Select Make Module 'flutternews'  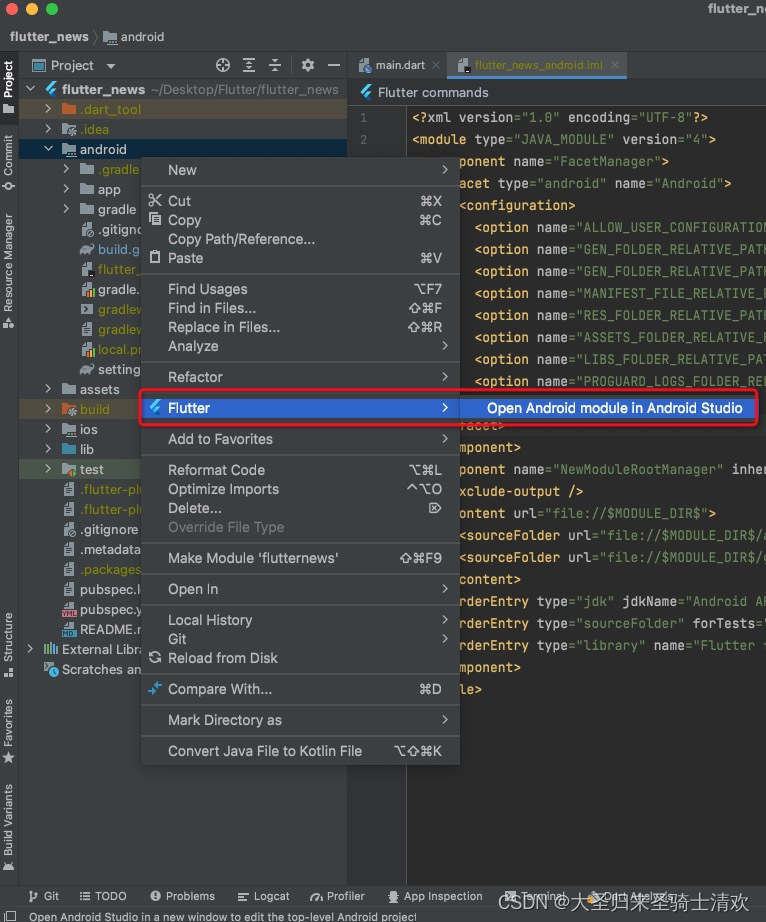[x=300, y=558]
